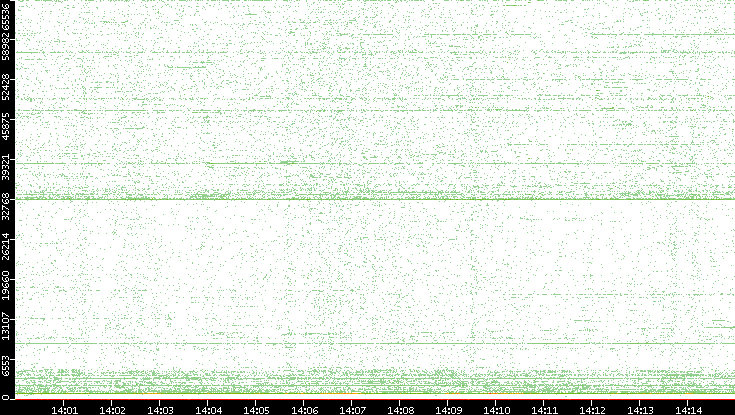Viewport: 735px width, 415px height.
Task: Click the 26214 port axis label
Action: [6, 247]
